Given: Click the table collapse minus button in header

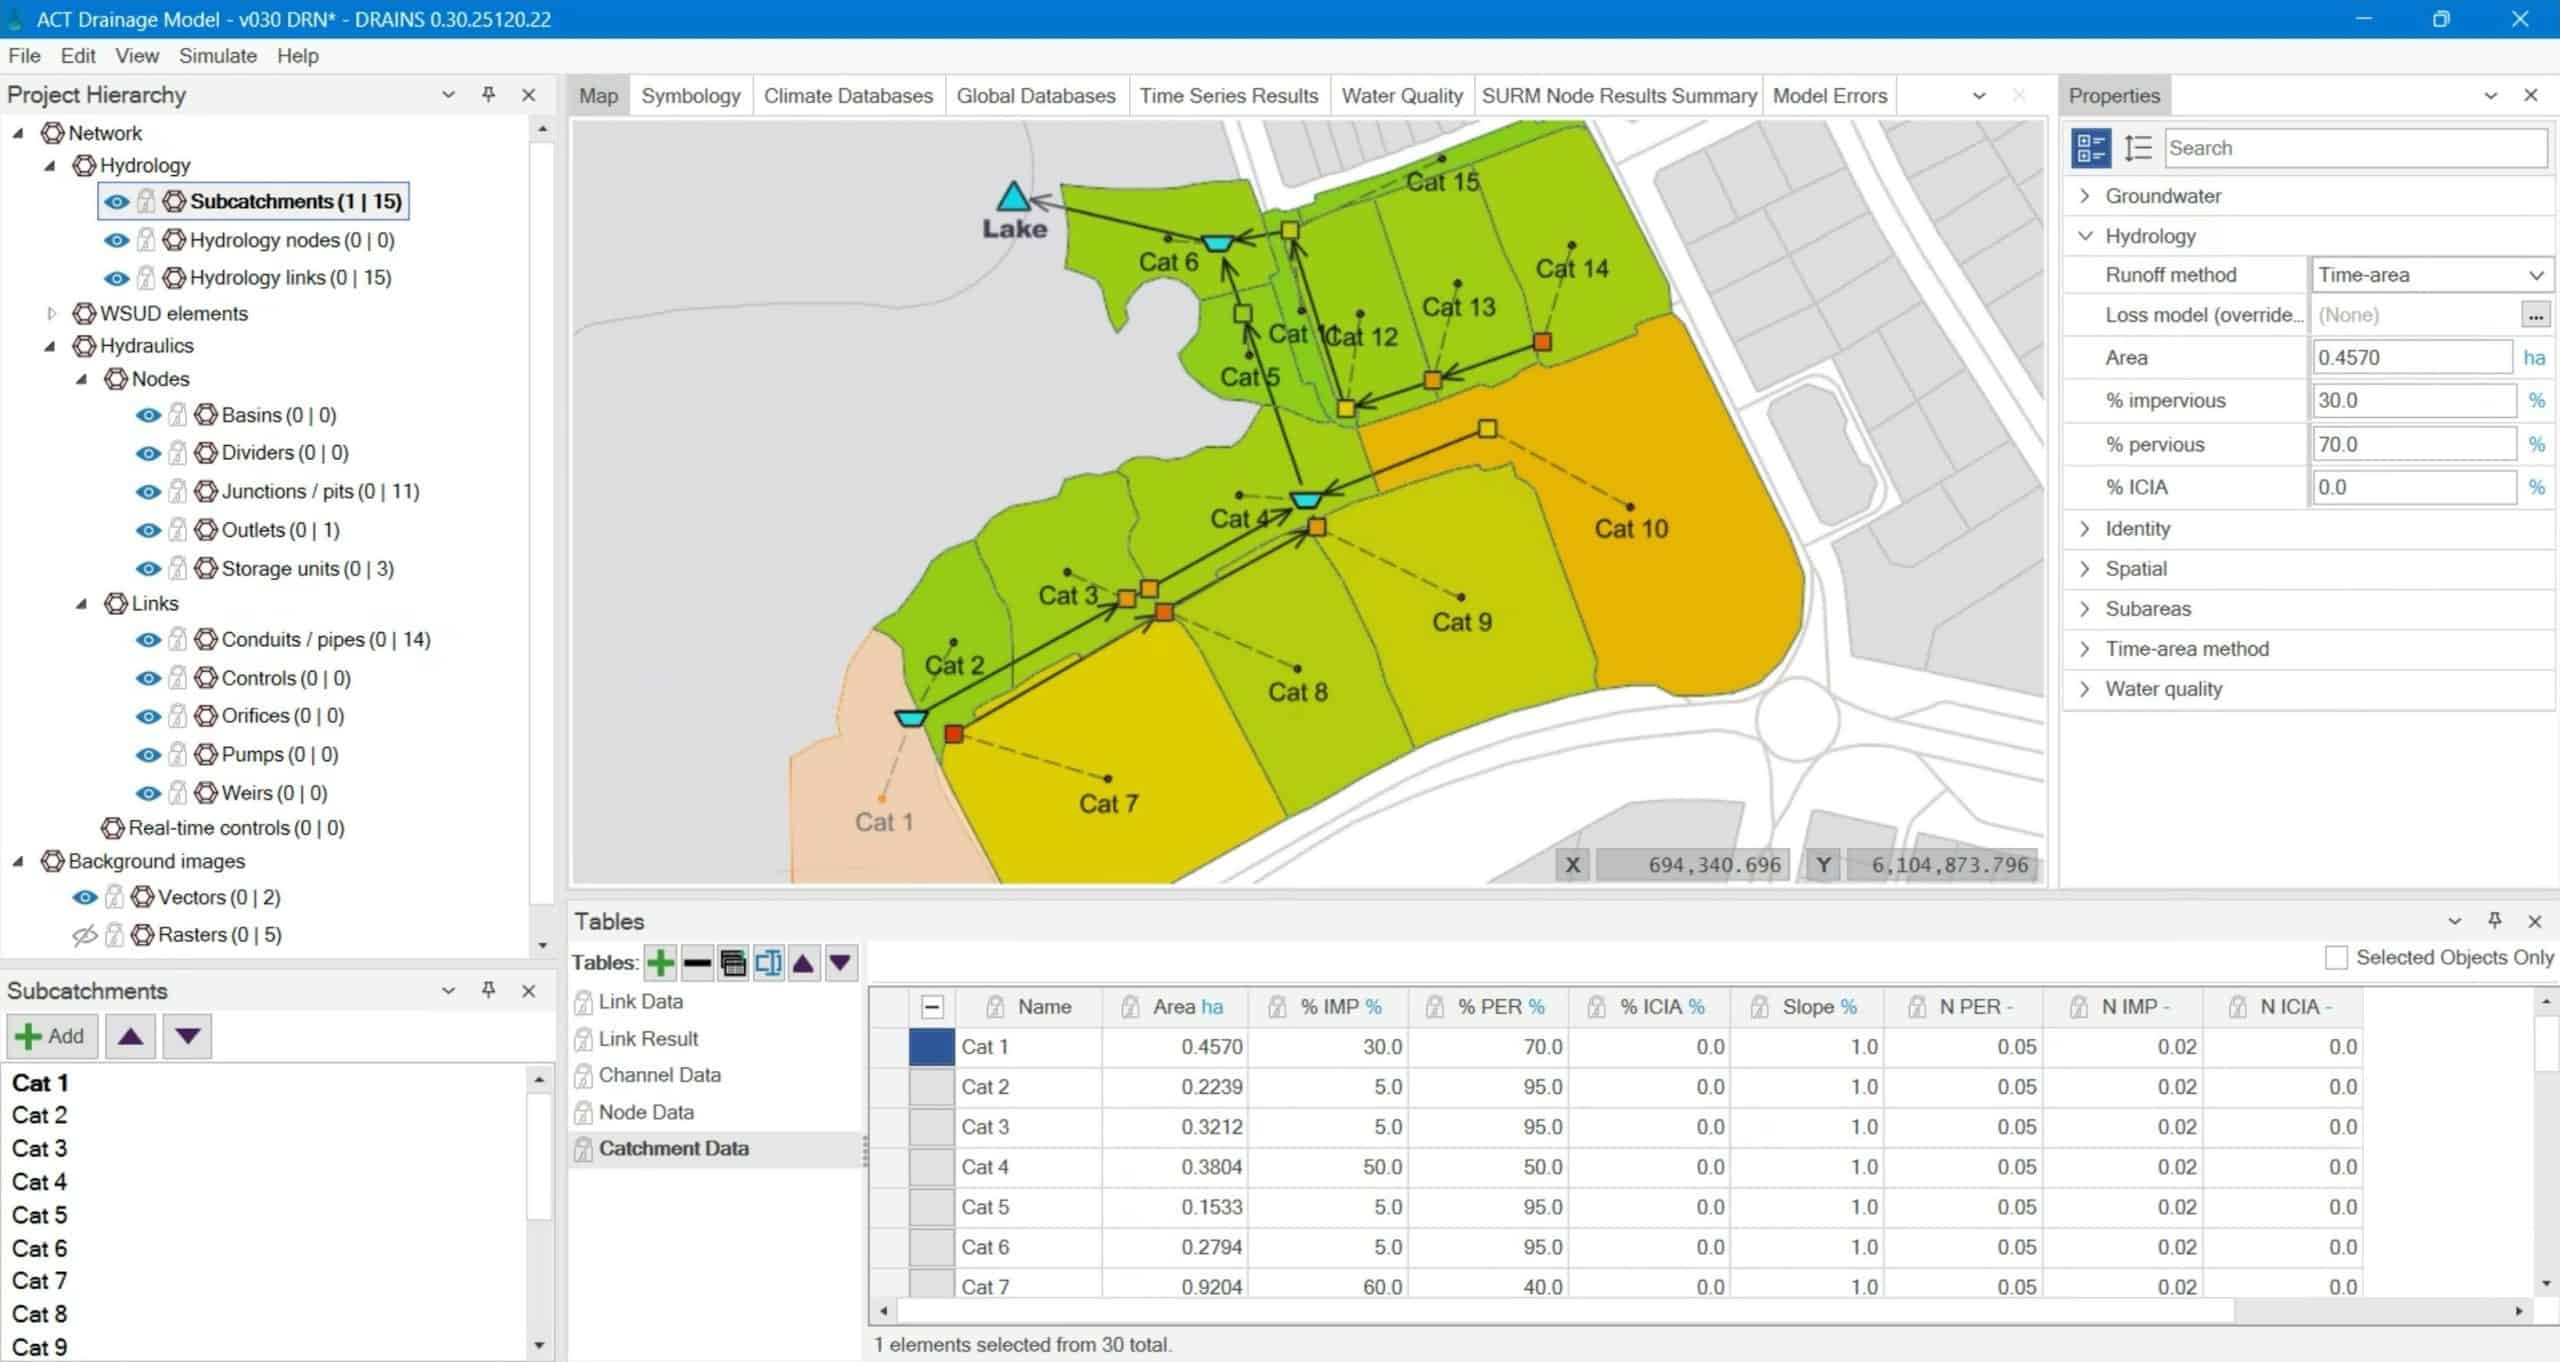Looking at the screenshot, I should coord(932,1007).
